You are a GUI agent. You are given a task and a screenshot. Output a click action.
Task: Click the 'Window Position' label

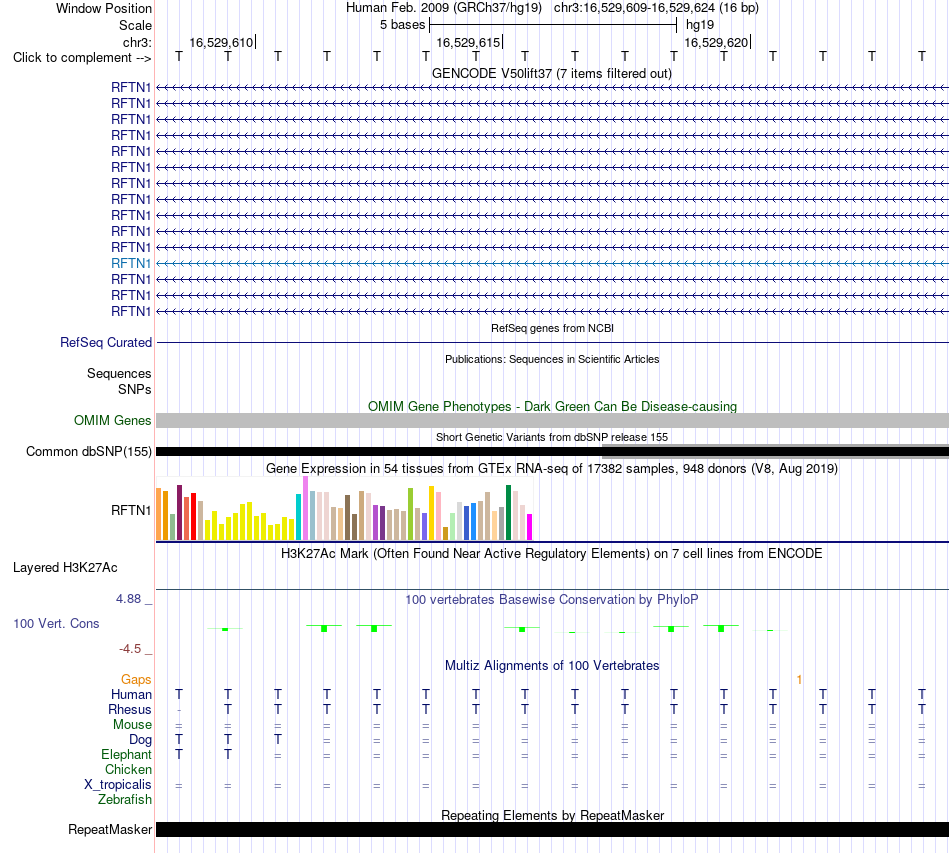click(x=104, y=8)
